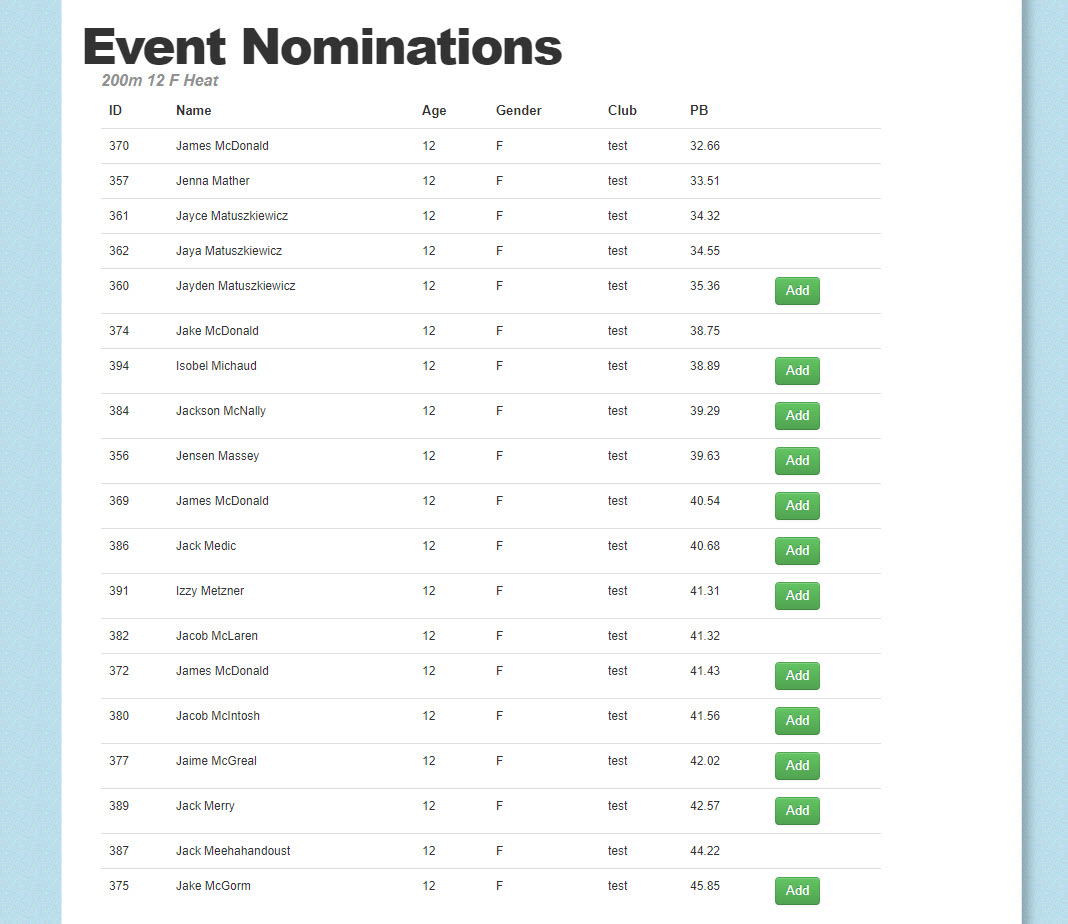Image resolution: width=1068 pixels, height=924 pixels.
Task: Click Add beside Jacob McIntosh
Action: (x=797, y=721)
